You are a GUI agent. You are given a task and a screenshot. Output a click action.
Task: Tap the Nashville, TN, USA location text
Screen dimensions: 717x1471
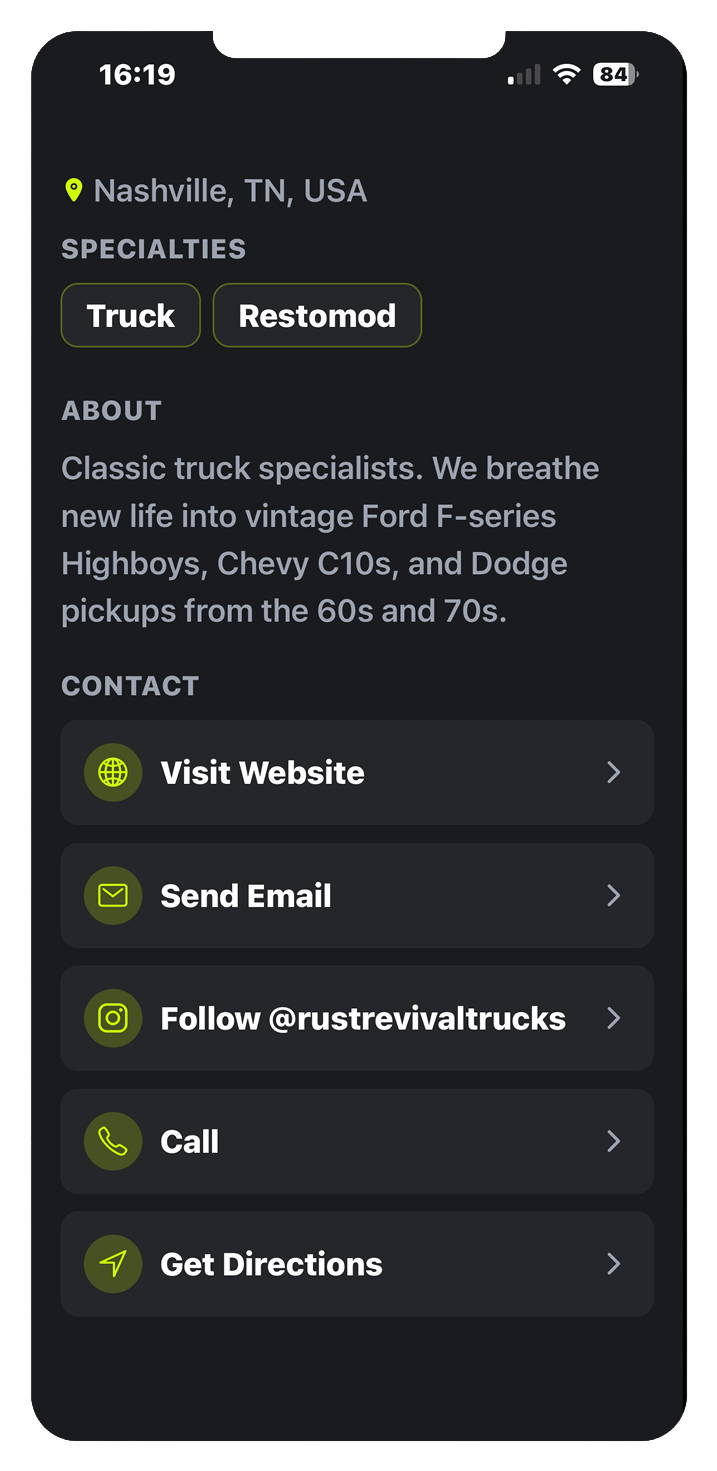pyautogui.click(x=230, y=190)
